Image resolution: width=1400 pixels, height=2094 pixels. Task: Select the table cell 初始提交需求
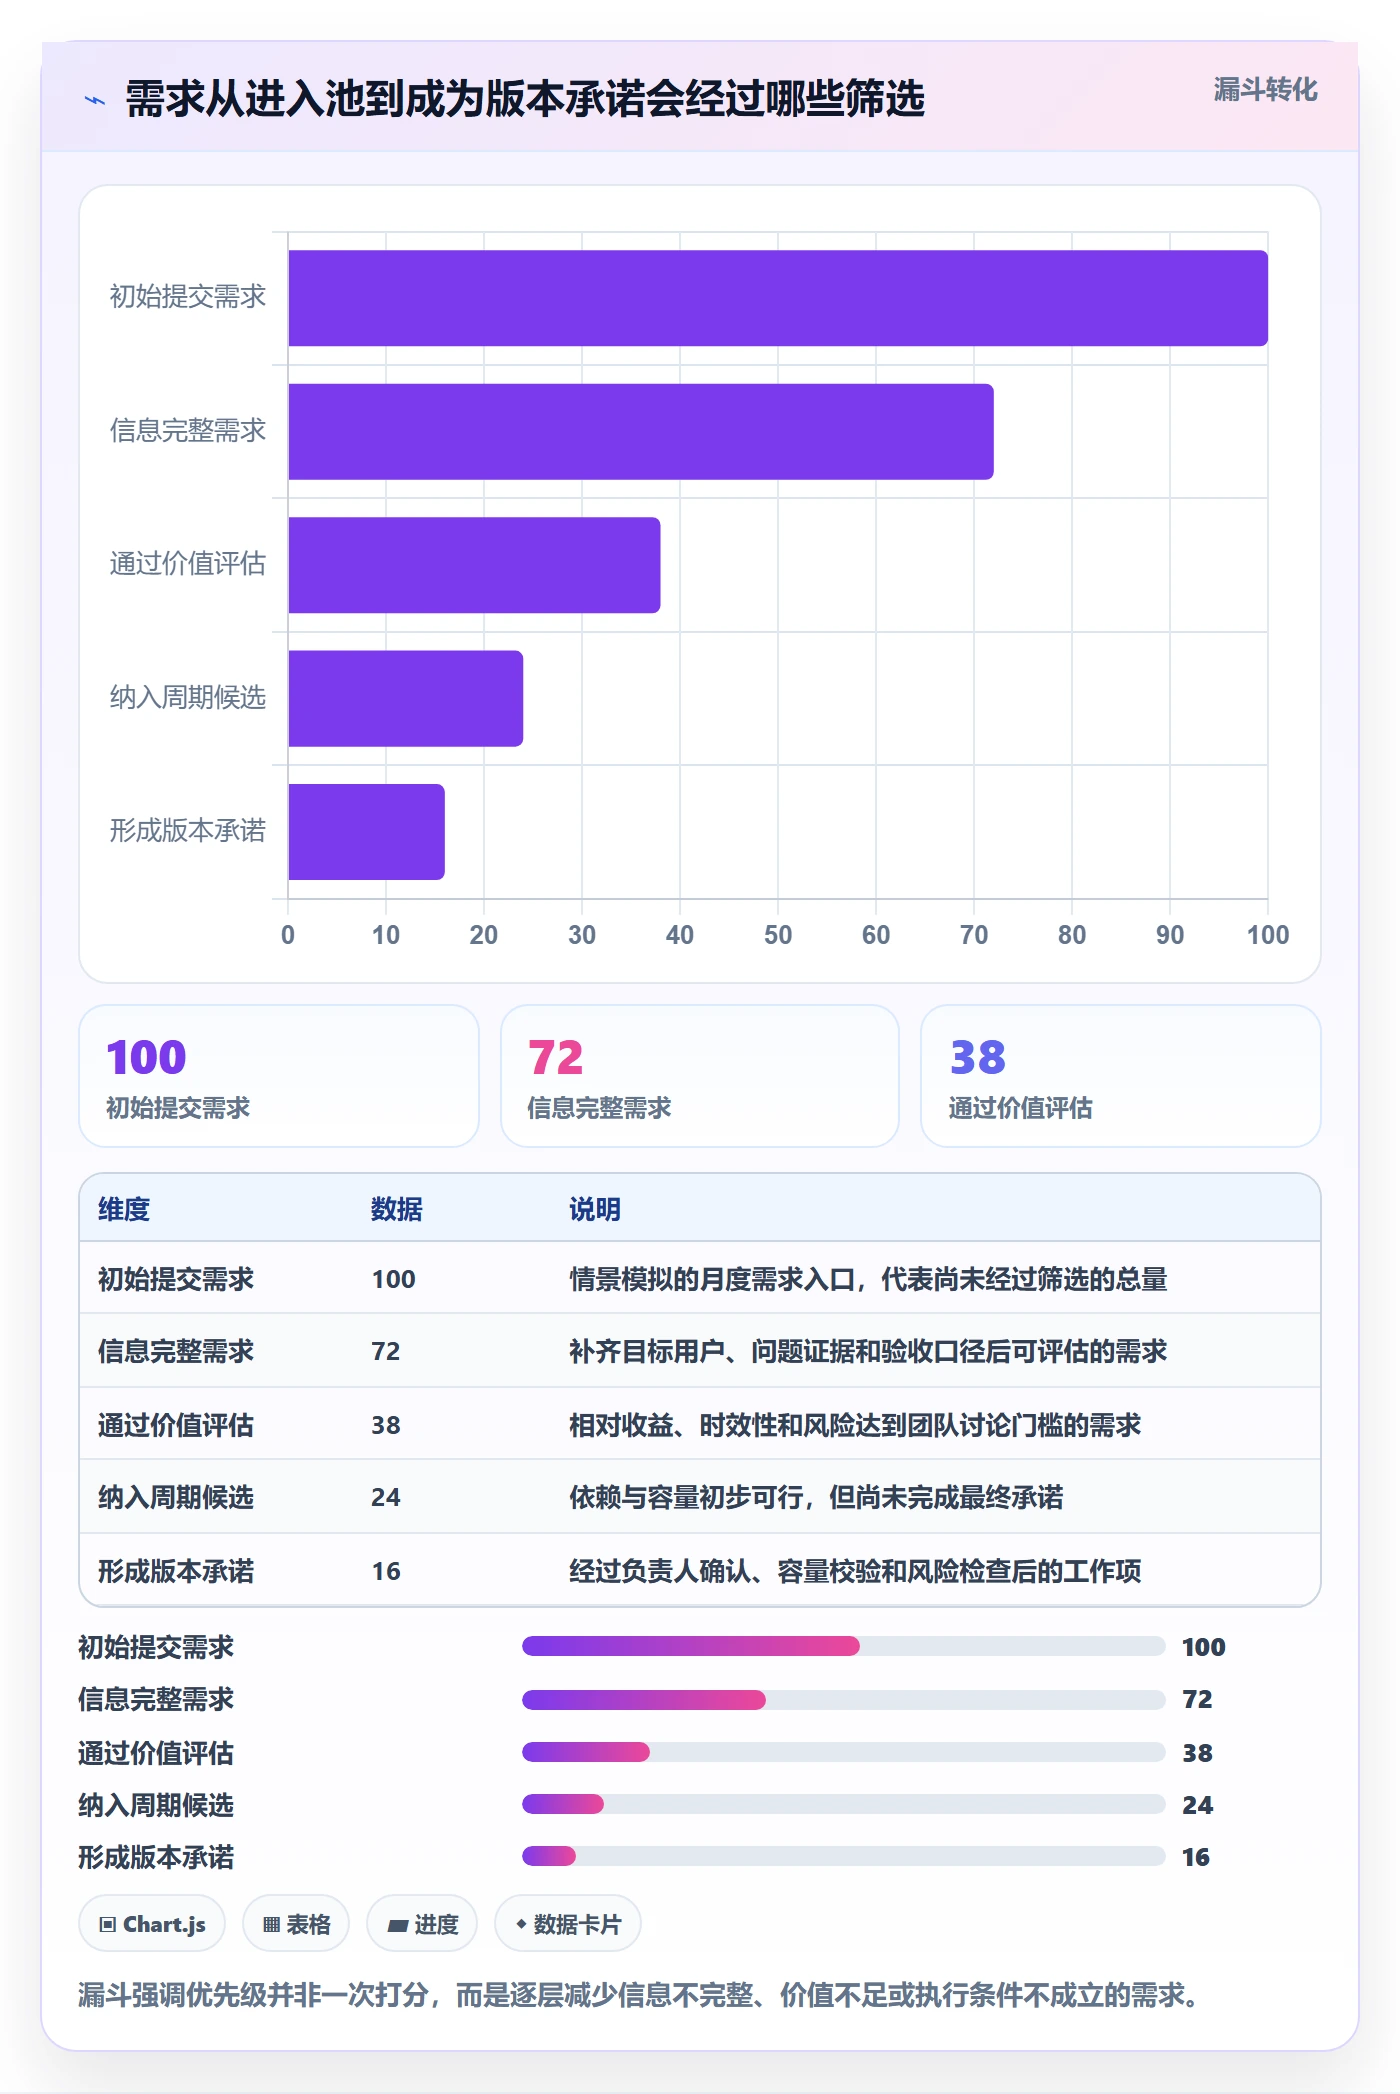176,1279
